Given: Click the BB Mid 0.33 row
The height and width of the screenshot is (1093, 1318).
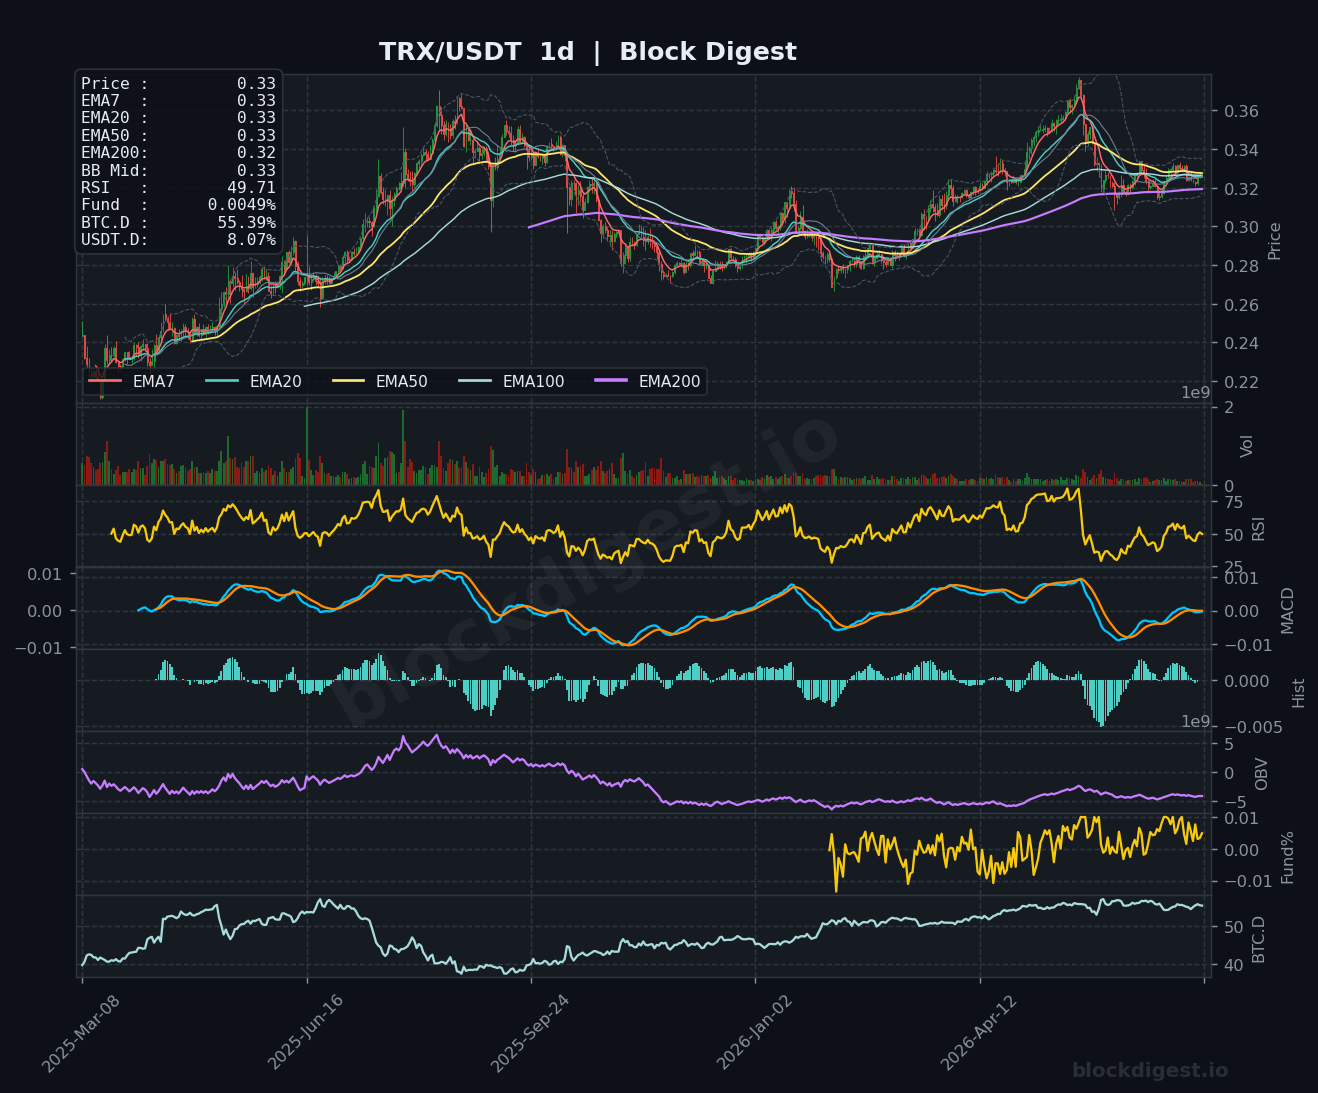Looking at the screenshot, I should pos(178,171).
